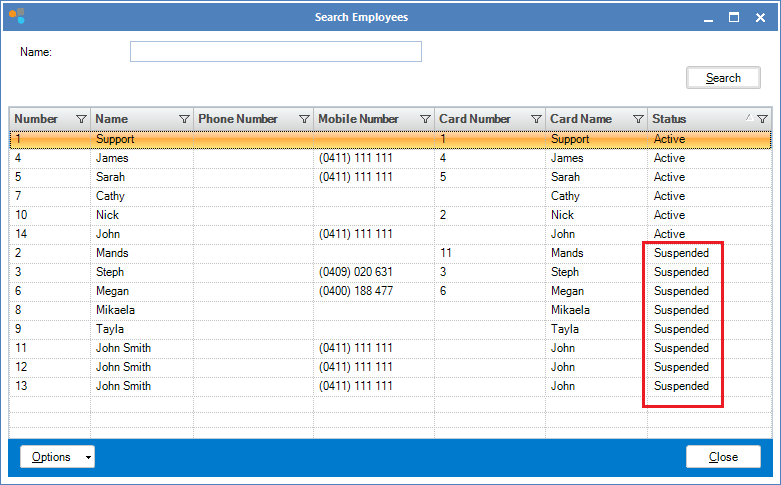
Task: Click the Card Number filter funnel
Action: (x=536, y=119)
